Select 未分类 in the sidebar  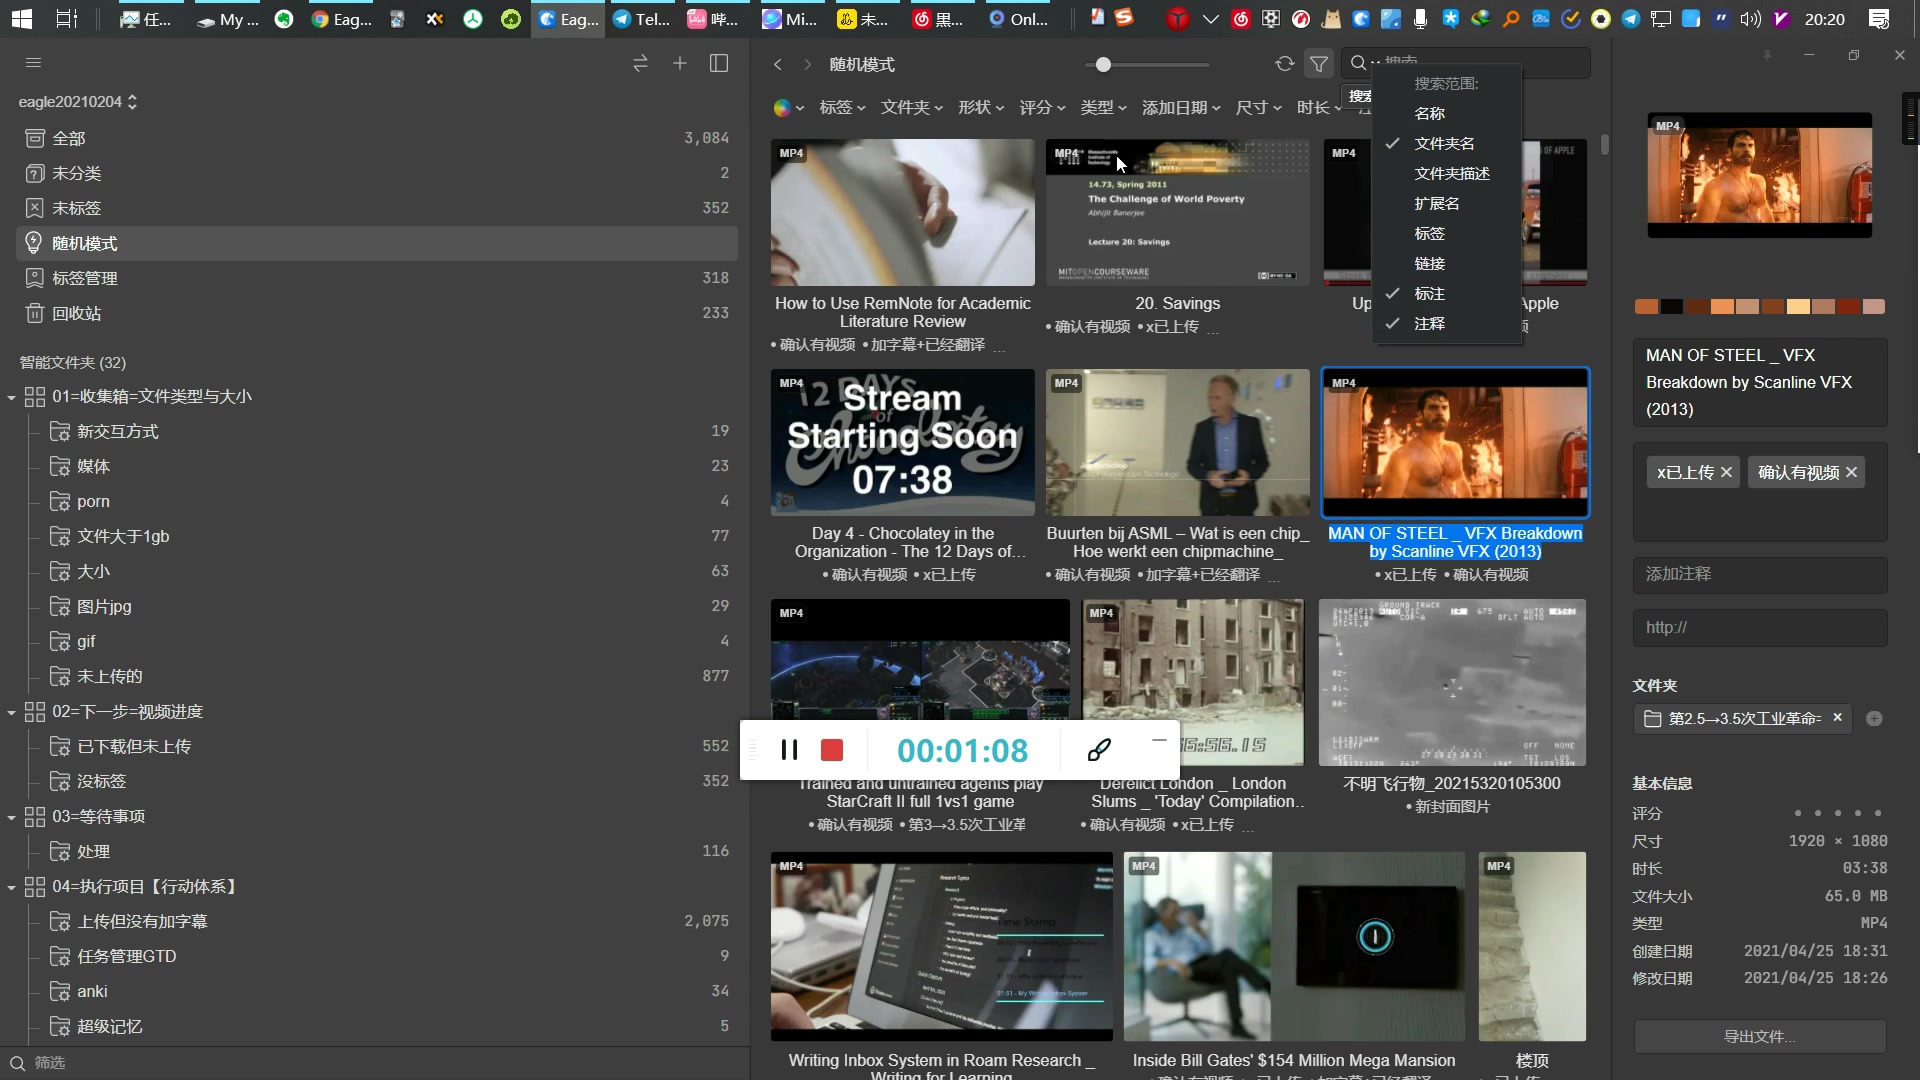point(377,173)
